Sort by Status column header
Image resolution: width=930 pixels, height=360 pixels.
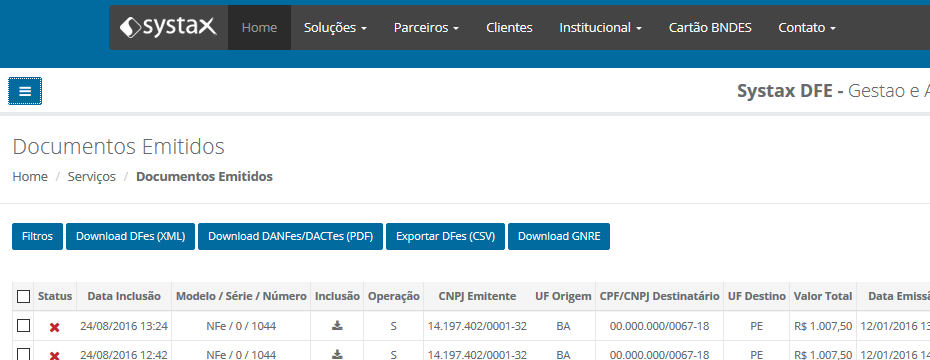coord(55,296)
